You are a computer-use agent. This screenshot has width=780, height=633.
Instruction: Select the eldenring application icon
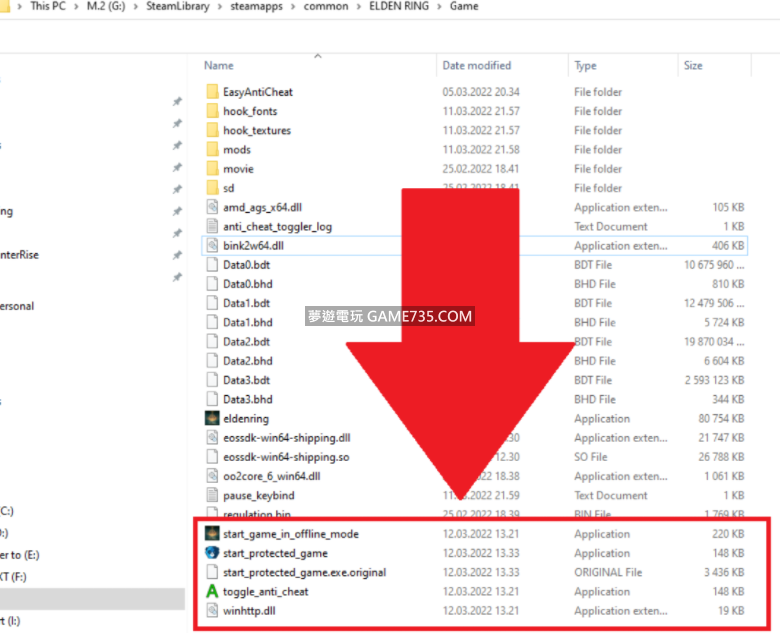point(212,419)
